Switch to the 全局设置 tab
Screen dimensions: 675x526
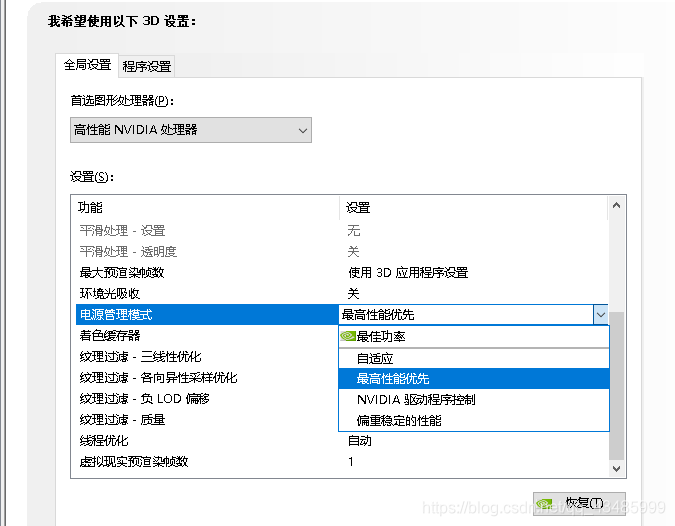(87, 65)
